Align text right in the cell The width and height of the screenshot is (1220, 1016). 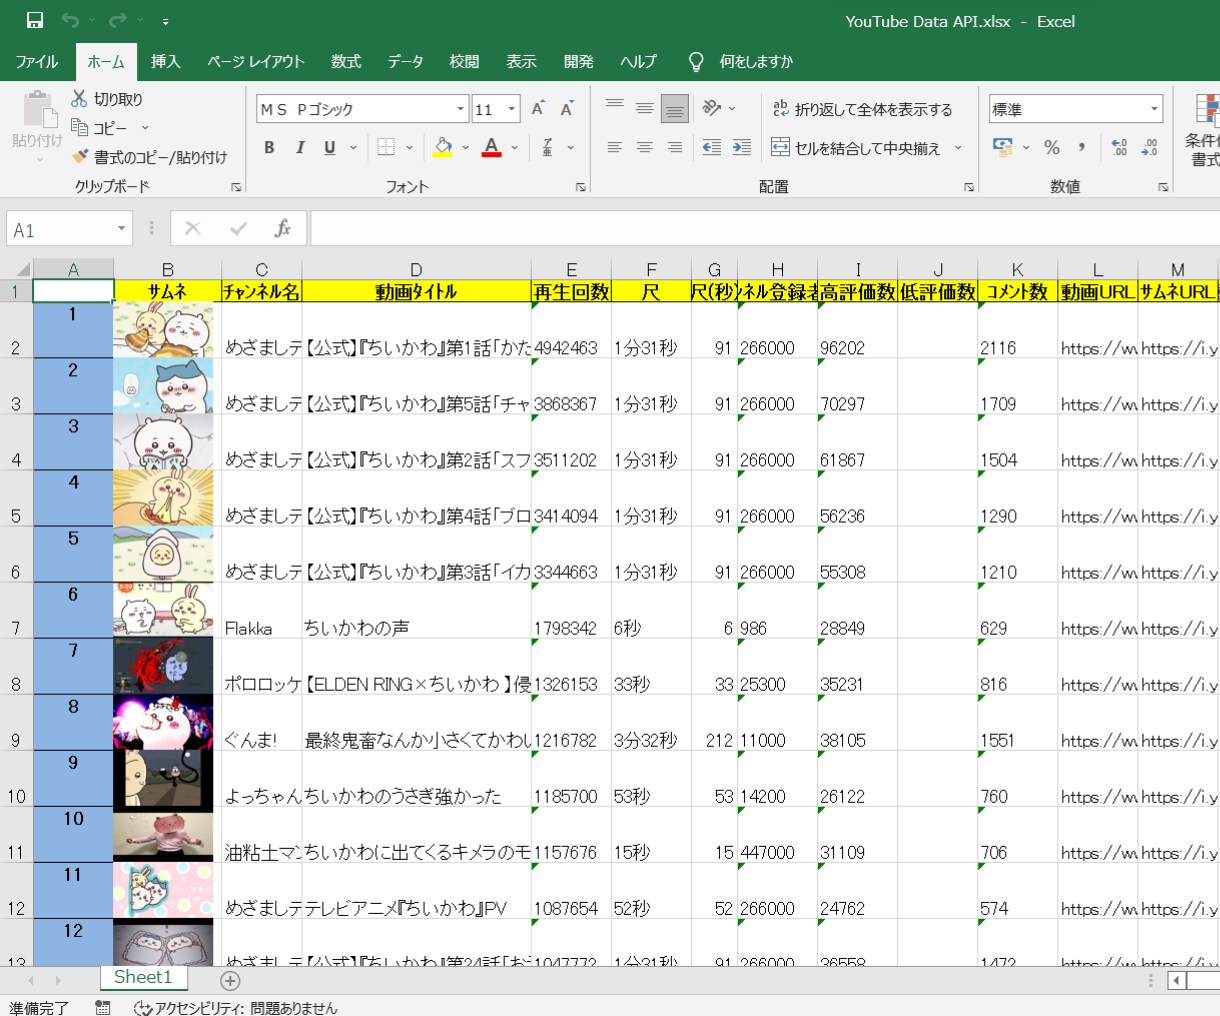[x=675, y=147]
